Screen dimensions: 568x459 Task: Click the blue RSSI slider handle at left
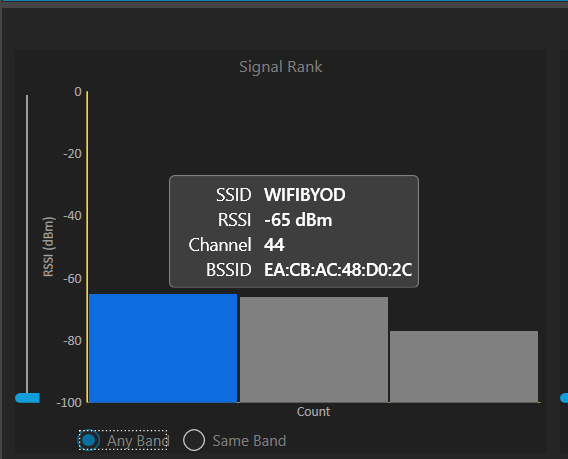coord(28,398)
